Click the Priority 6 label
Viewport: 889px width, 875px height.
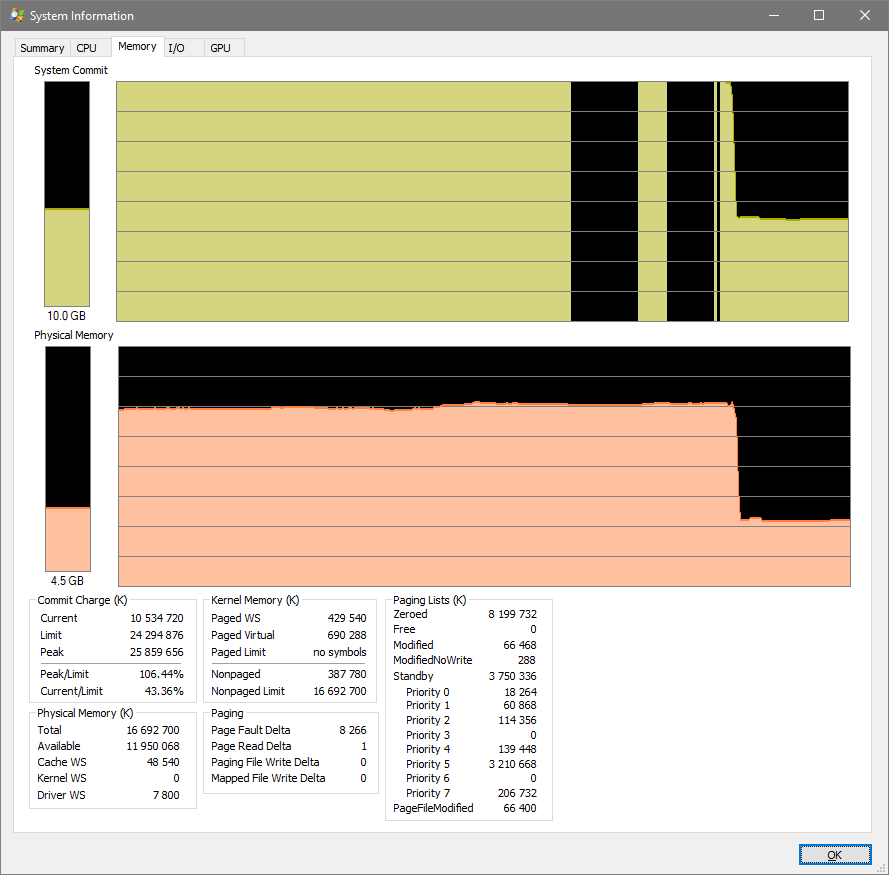pyautogui.click(x=427, y=778)
